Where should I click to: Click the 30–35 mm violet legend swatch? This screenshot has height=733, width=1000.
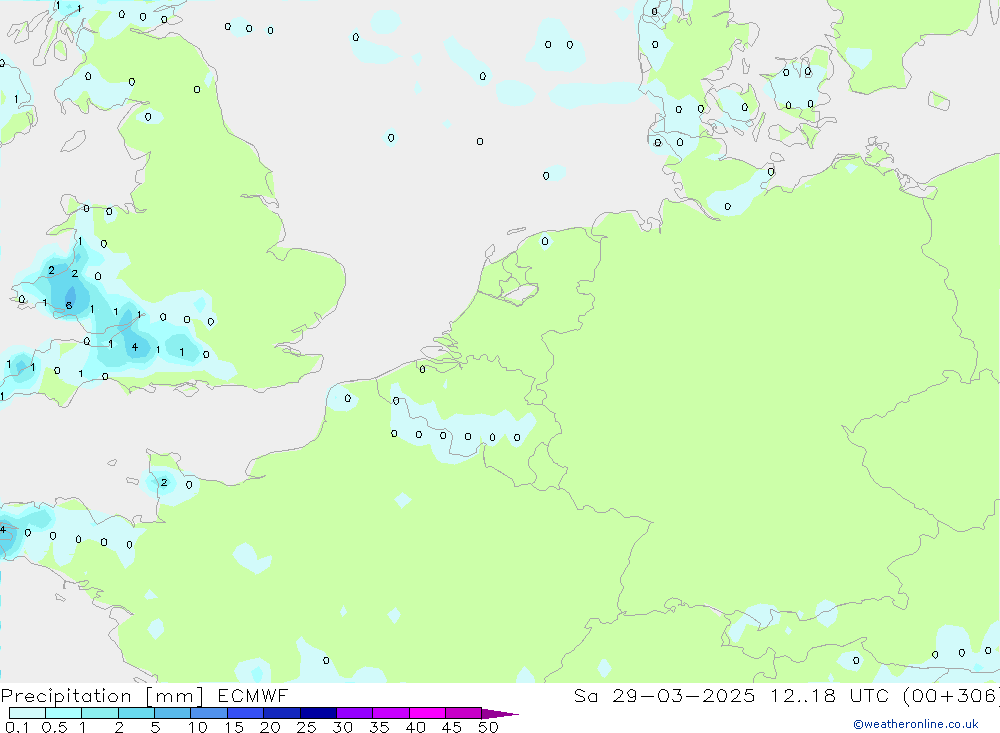355,713
